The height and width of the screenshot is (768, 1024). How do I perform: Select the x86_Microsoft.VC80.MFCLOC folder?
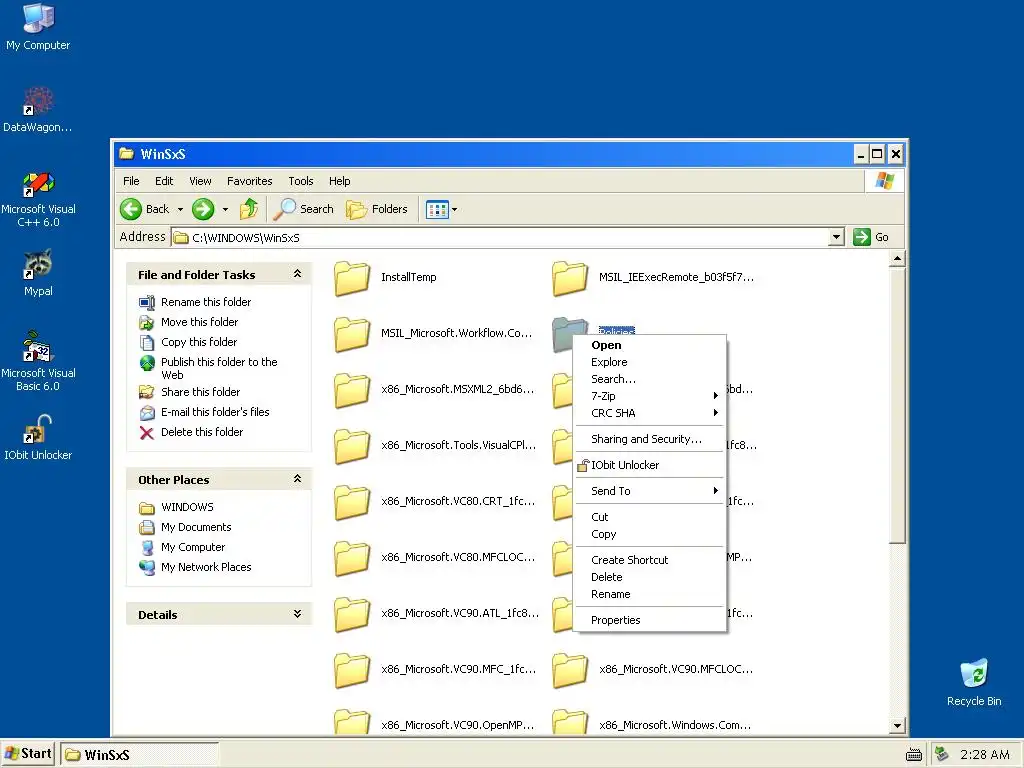(x=435, y=558)
